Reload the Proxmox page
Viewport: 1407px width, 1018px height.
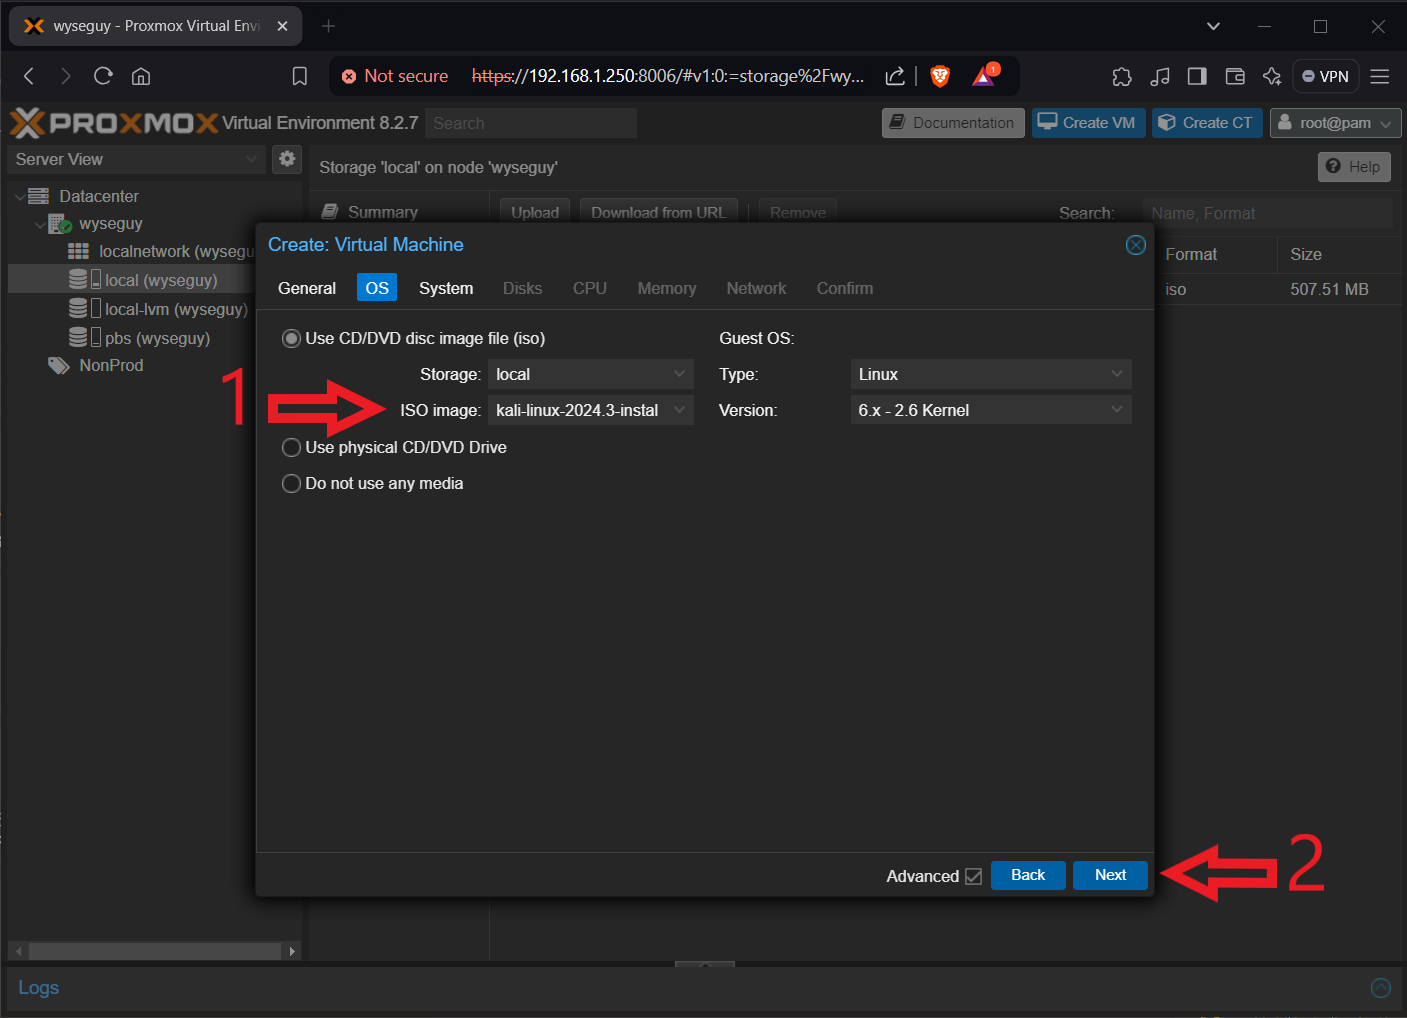[x=102, y=76]
